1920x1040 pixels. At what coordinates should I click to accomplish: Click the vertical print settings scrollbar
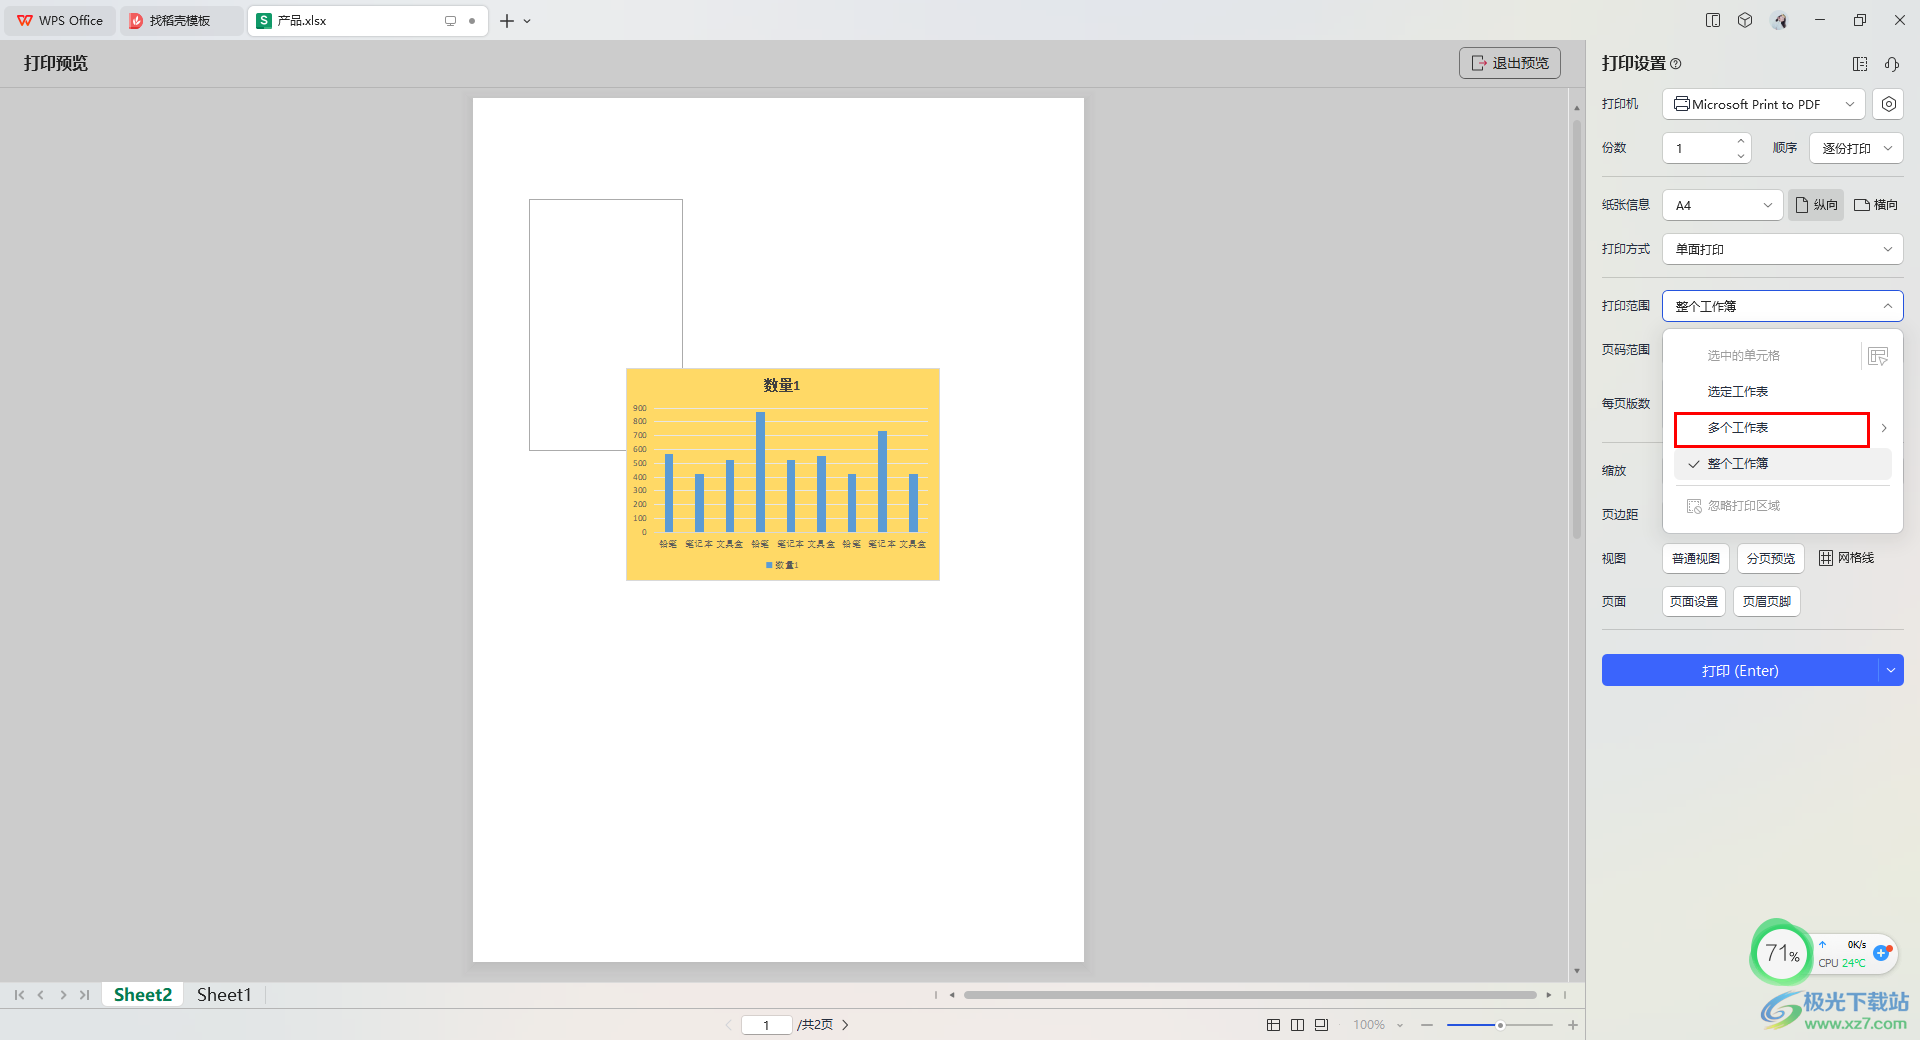(1577, 330)
